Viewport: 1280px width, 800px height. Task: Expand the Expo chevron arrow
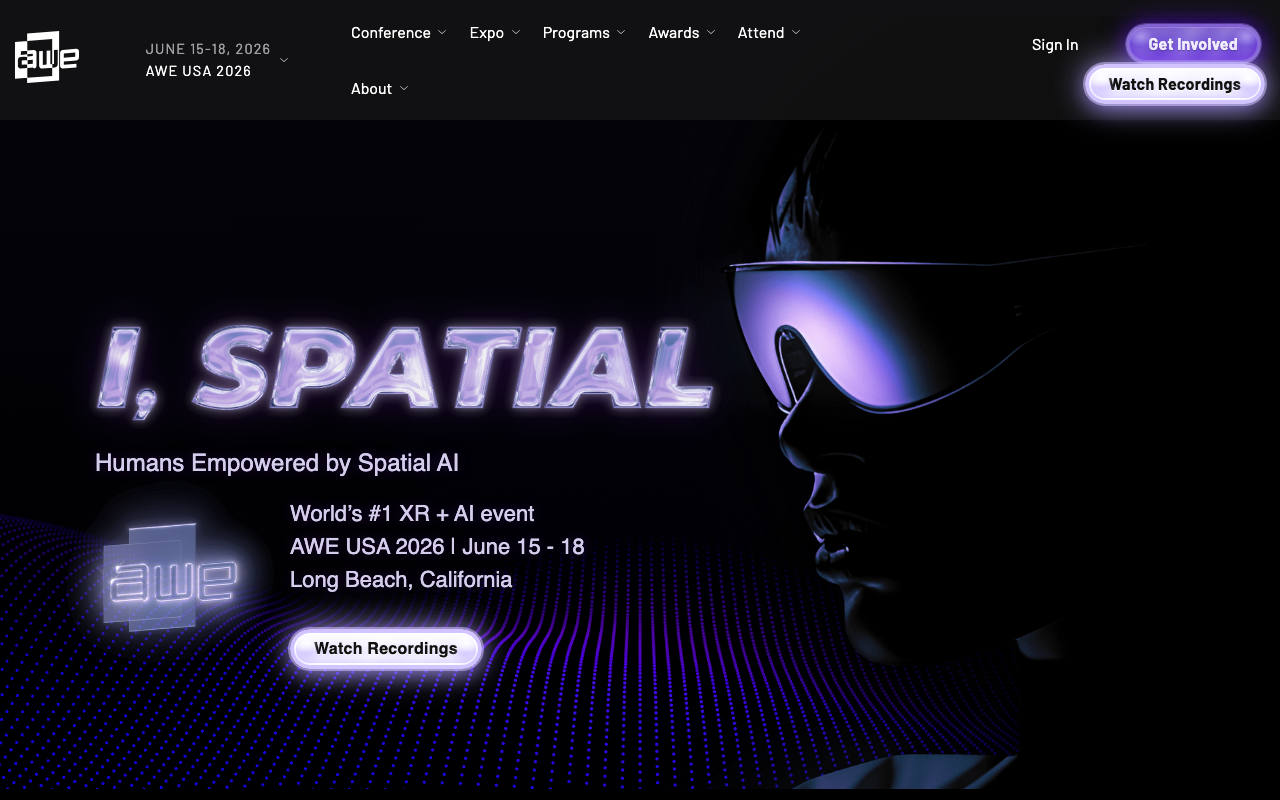(x=516, y=33)
